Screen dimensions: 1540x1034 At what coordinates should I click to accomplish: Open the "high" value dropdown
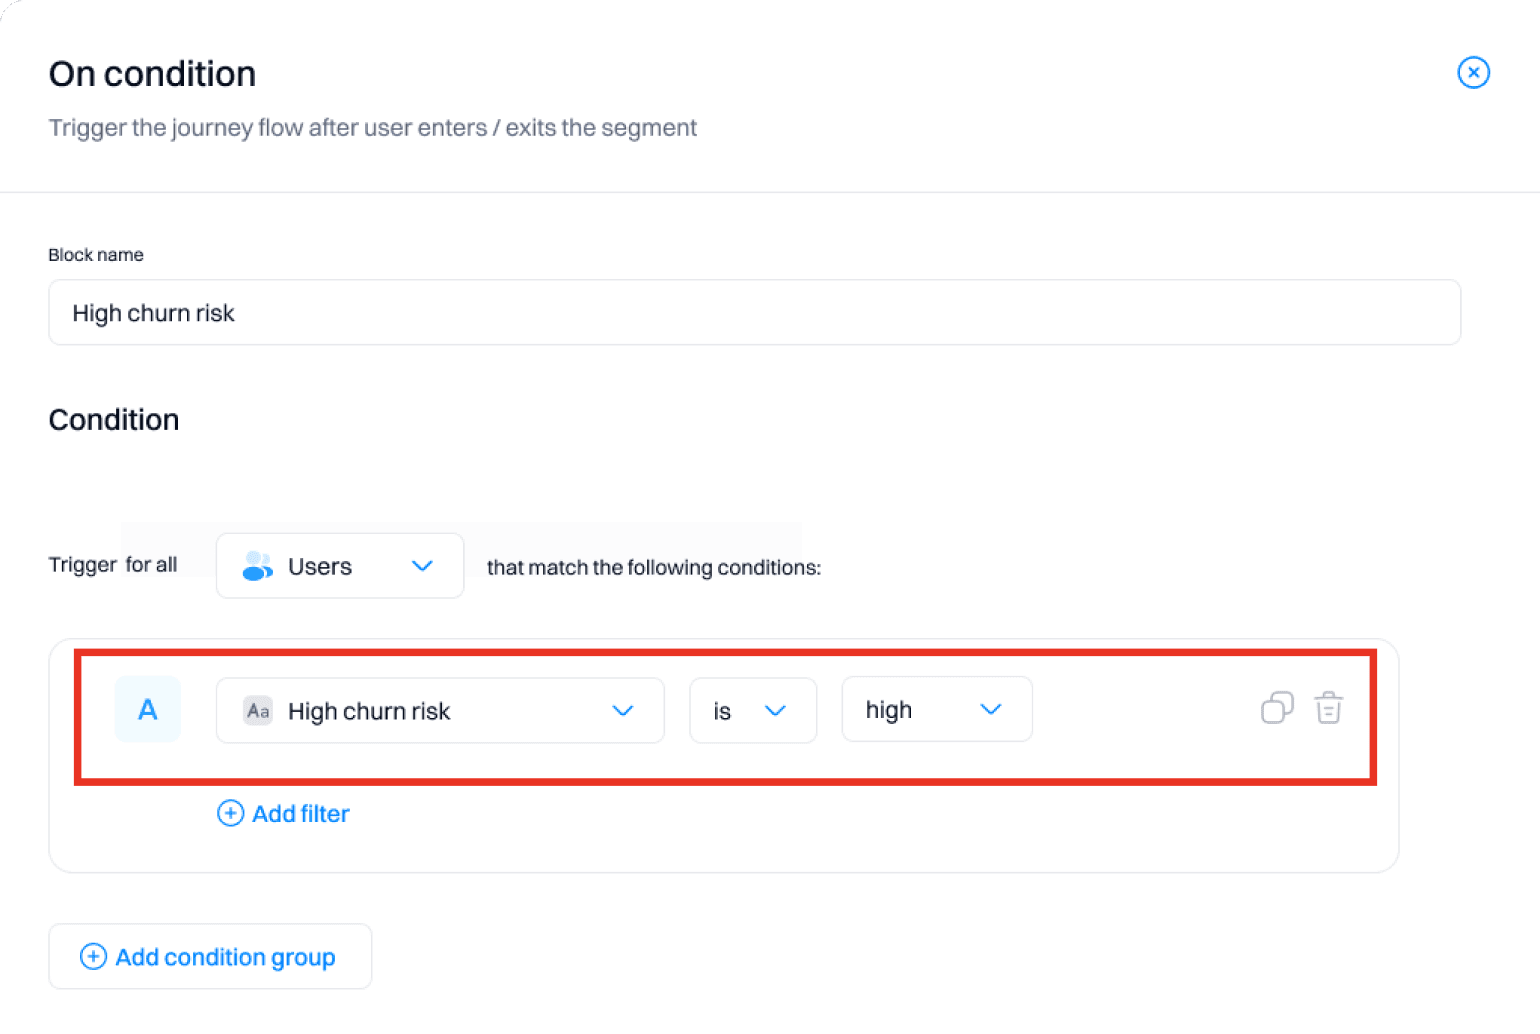click(936, 710)
